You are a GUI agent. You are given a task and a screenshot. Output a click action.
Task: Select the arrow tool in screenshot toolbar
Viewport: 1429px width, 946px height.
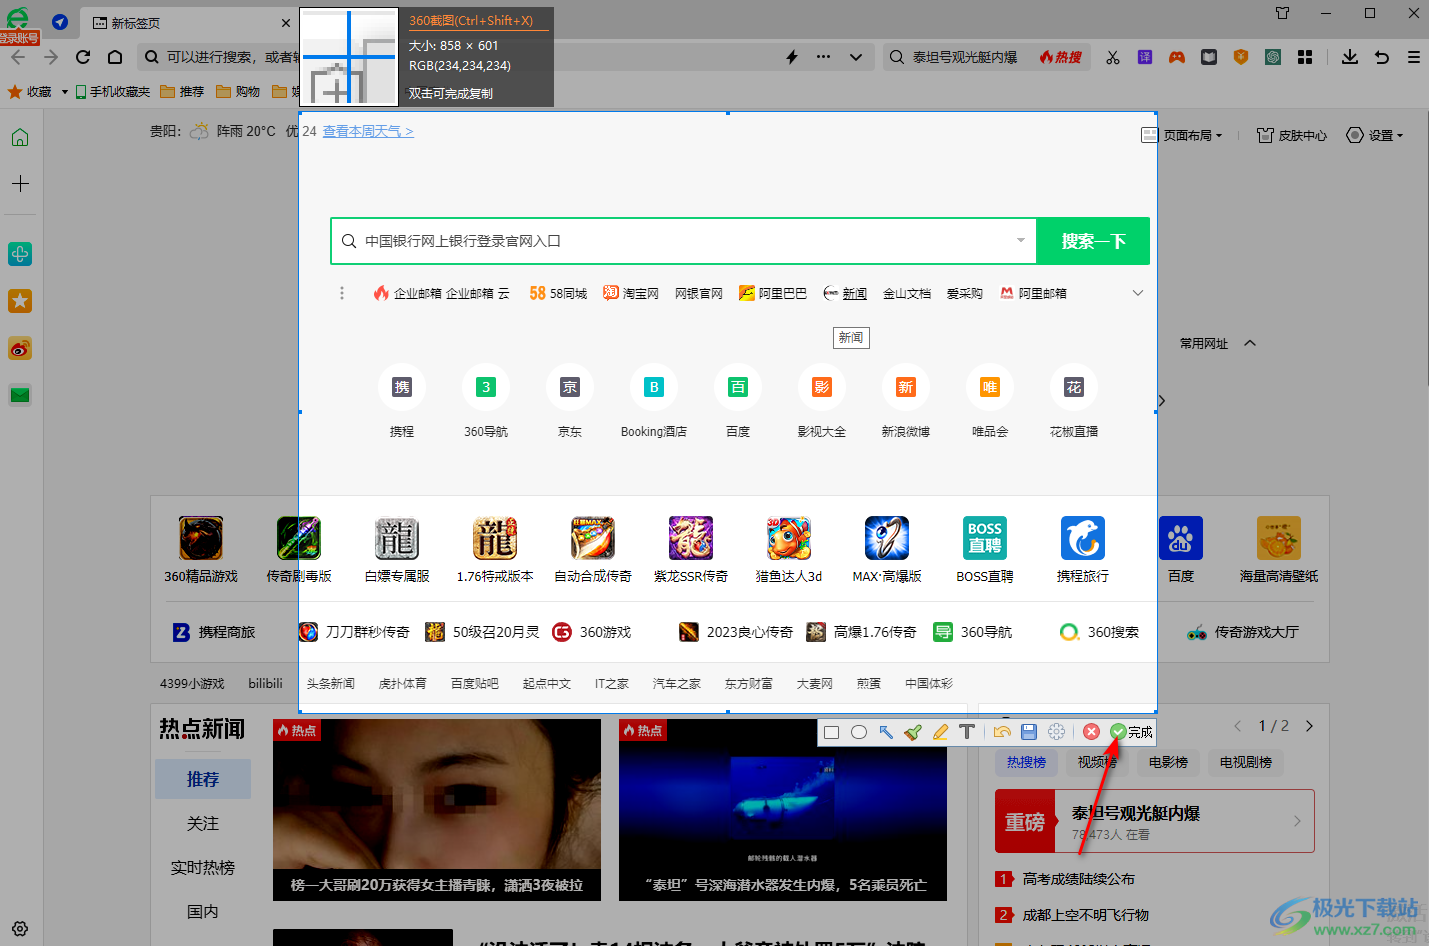pos(886,732)
